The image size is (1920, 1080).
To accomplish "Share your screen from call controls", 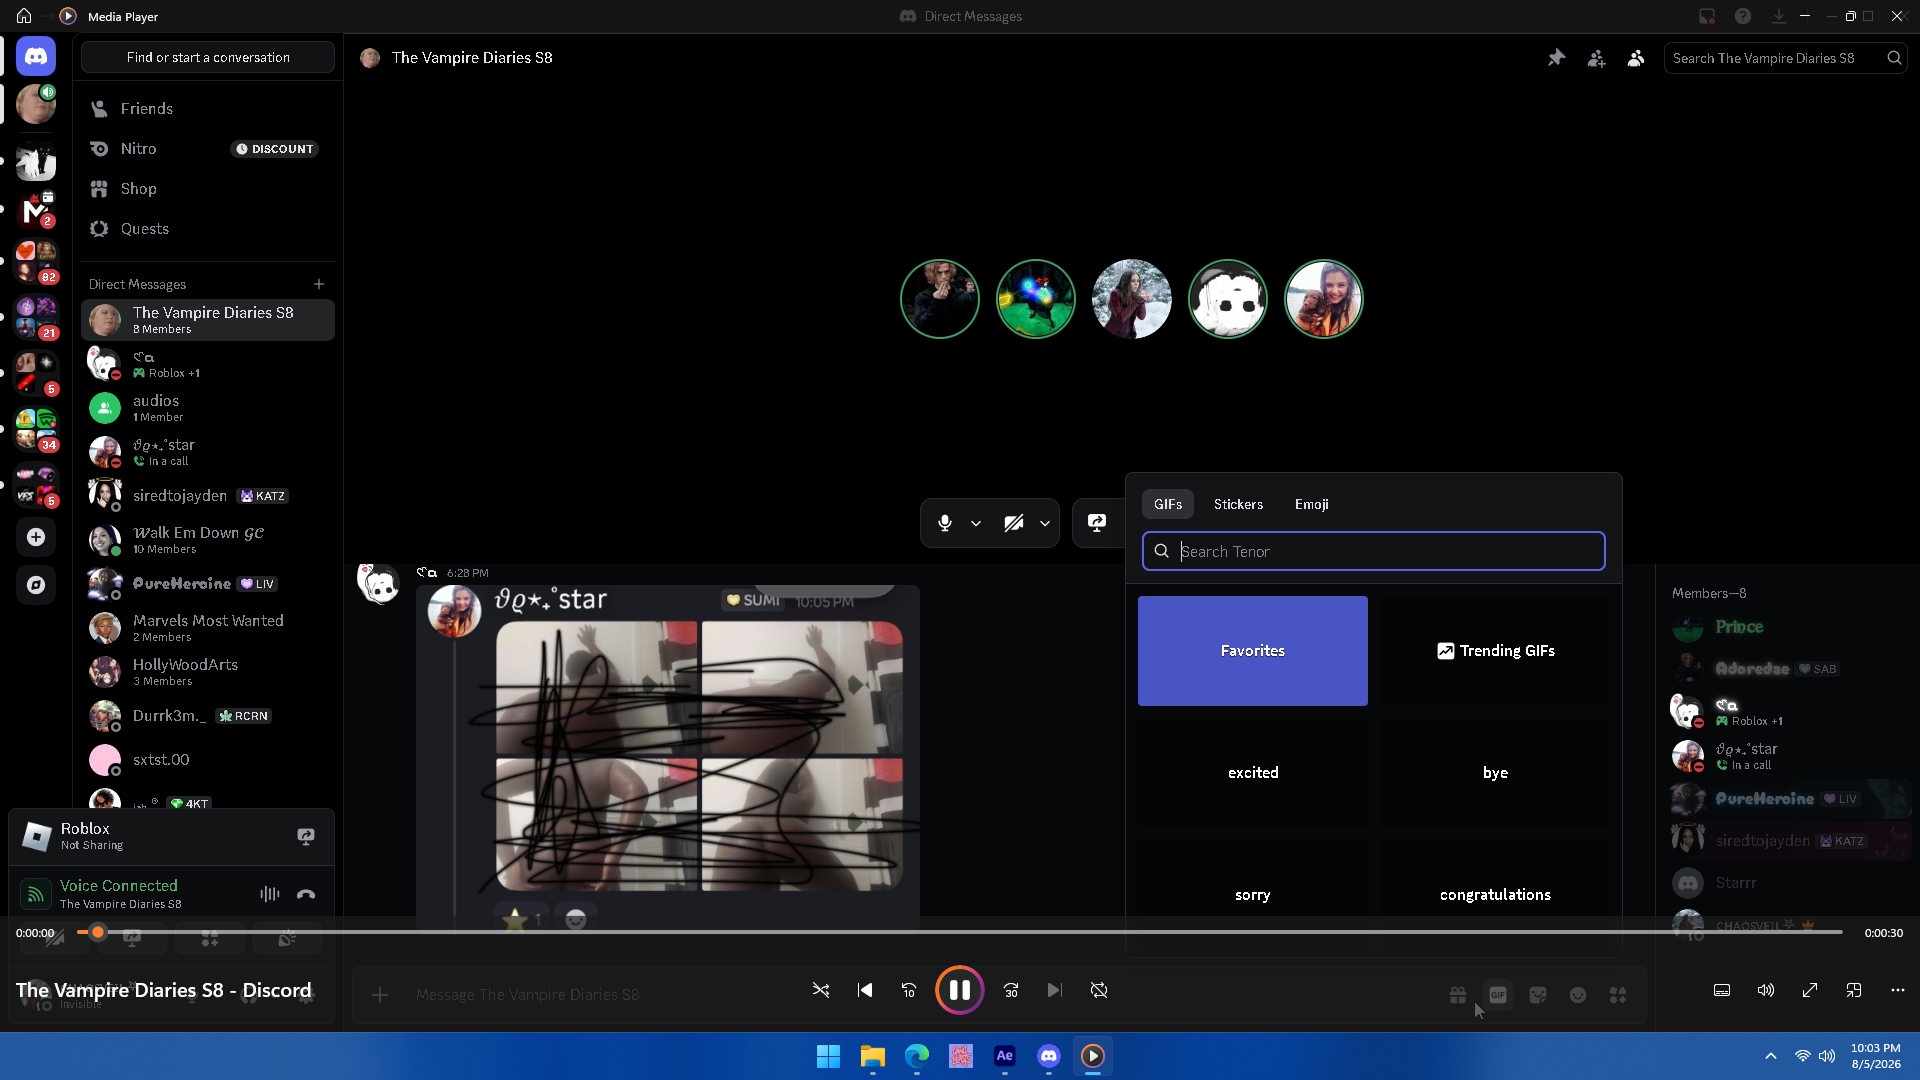I will (x=1097, y=523).
